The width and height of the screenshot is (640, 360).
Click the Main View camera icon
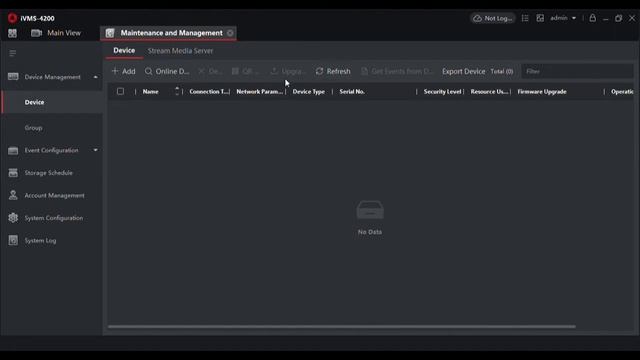point(36,33)
